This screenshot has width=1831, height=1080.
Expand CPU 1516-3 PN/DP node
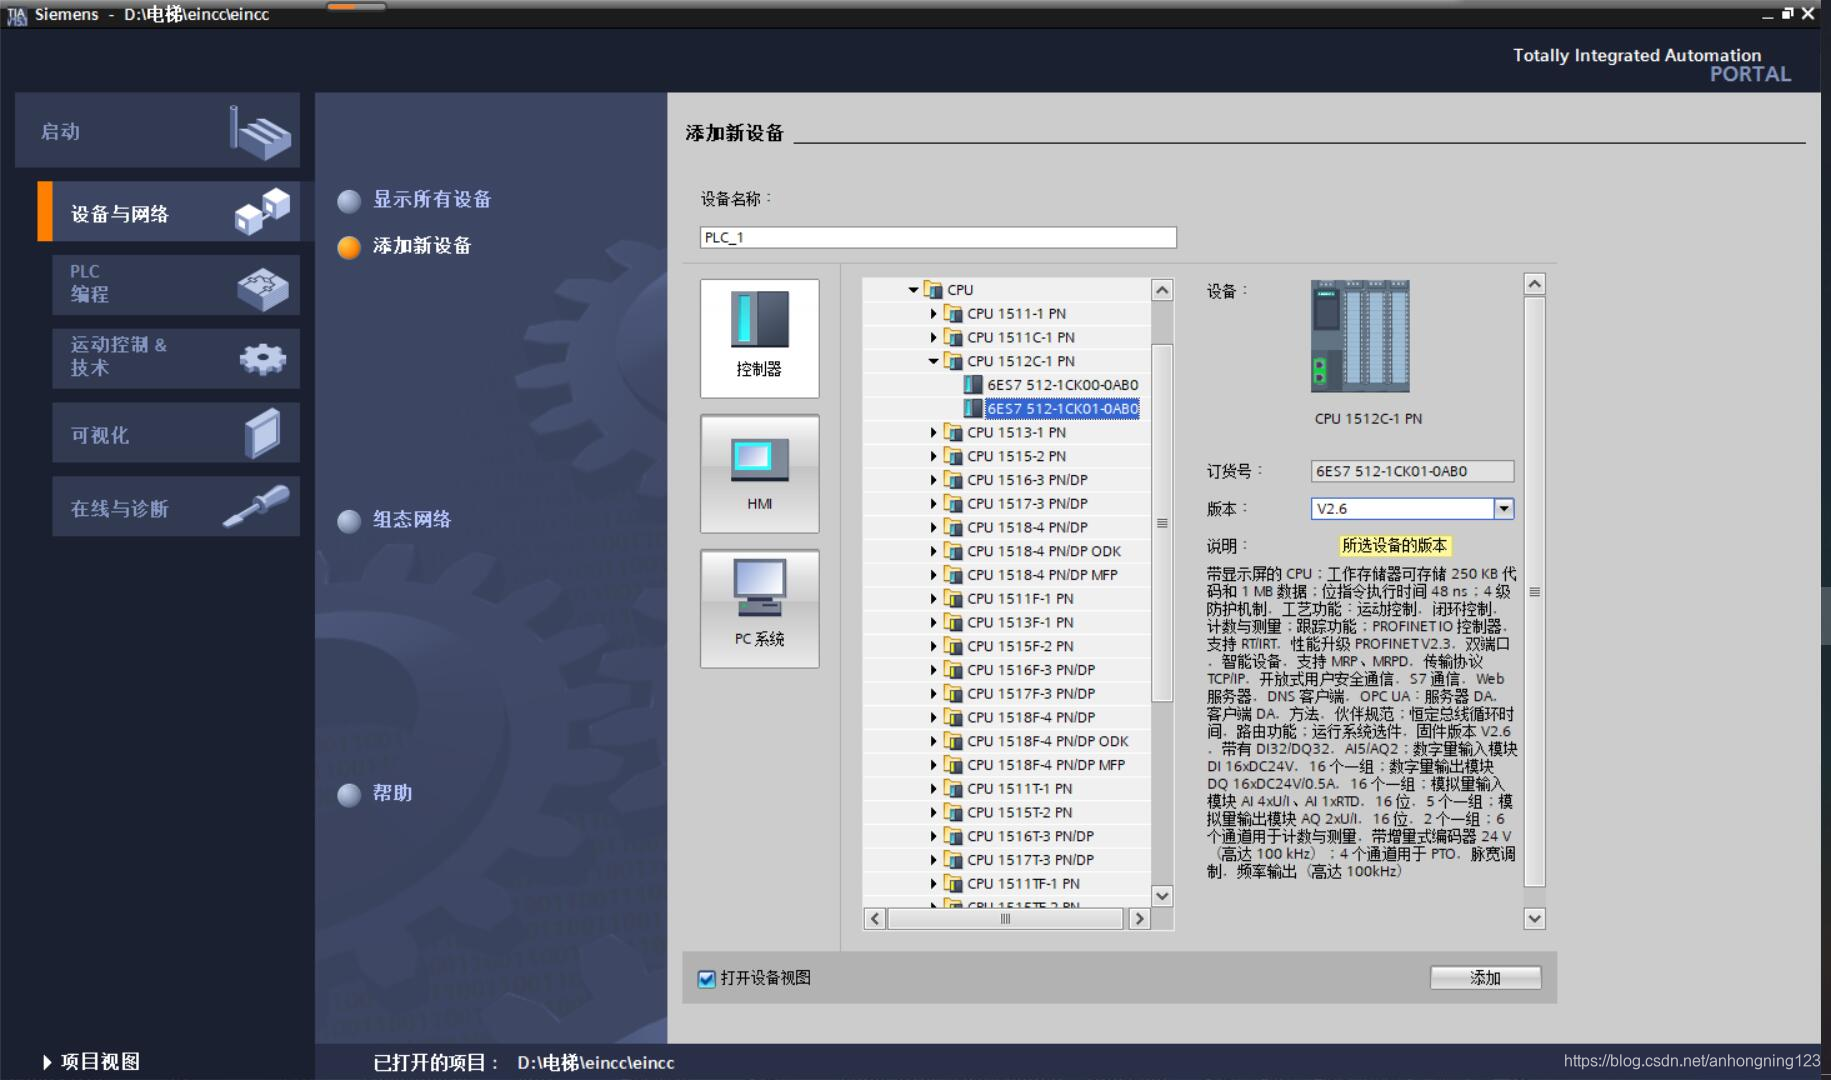[933, 481]
